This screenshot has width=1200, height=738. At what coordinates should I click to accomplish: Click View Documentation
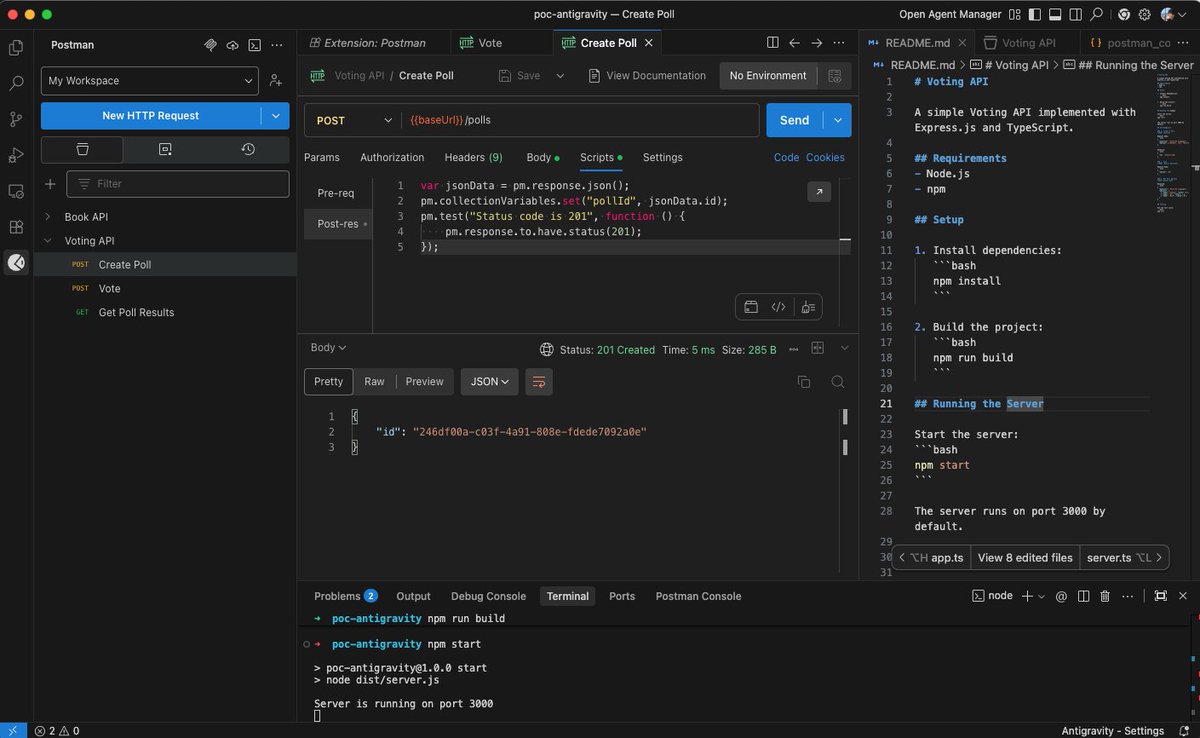pos(646,76)
